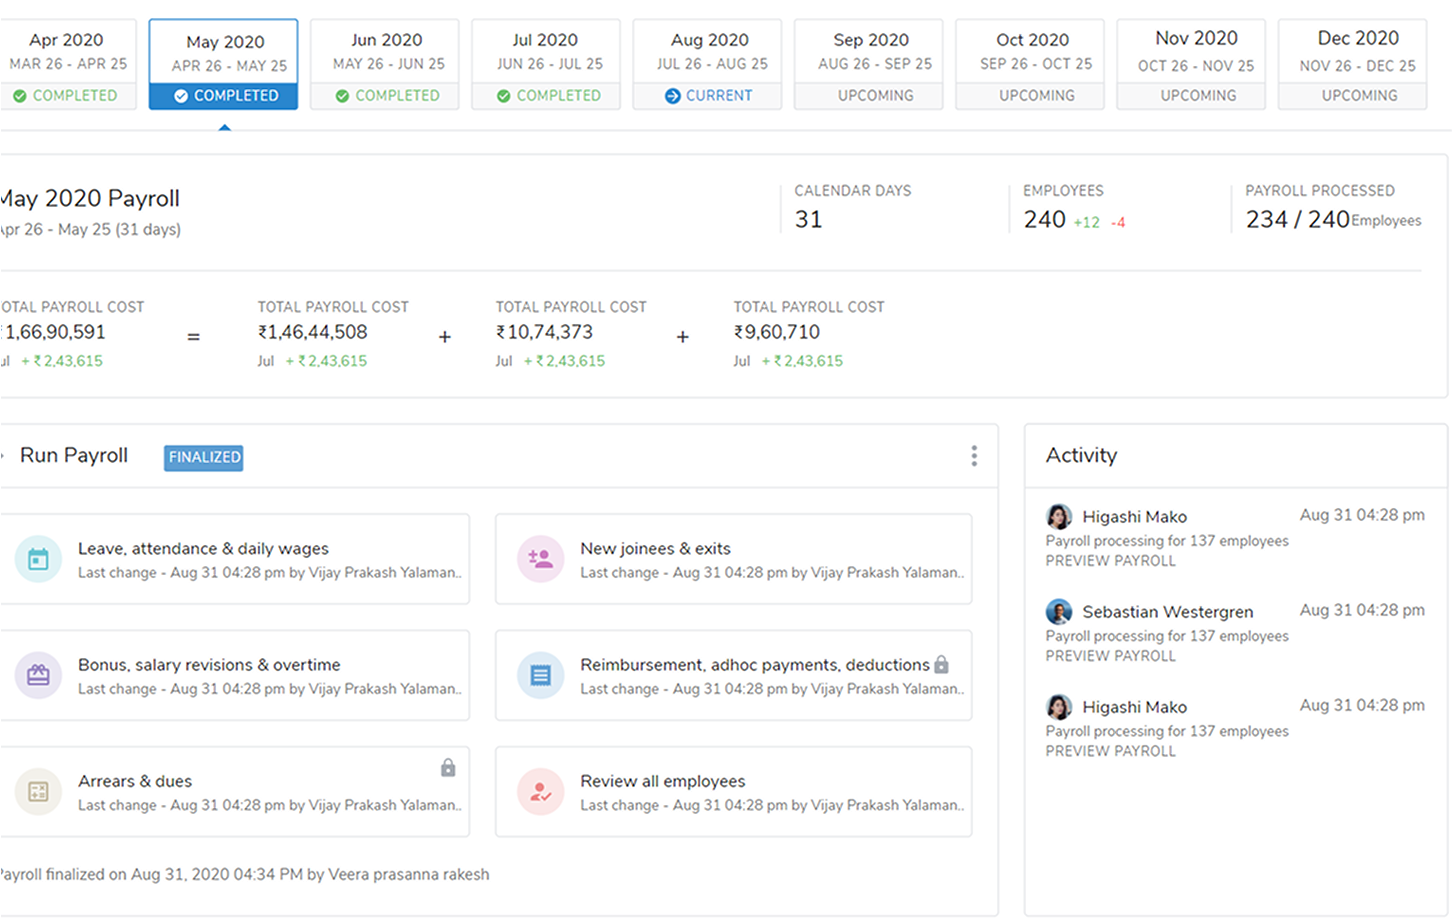Click lock icon beside Reimbursement, adhoc payments title

pos(941,664)
